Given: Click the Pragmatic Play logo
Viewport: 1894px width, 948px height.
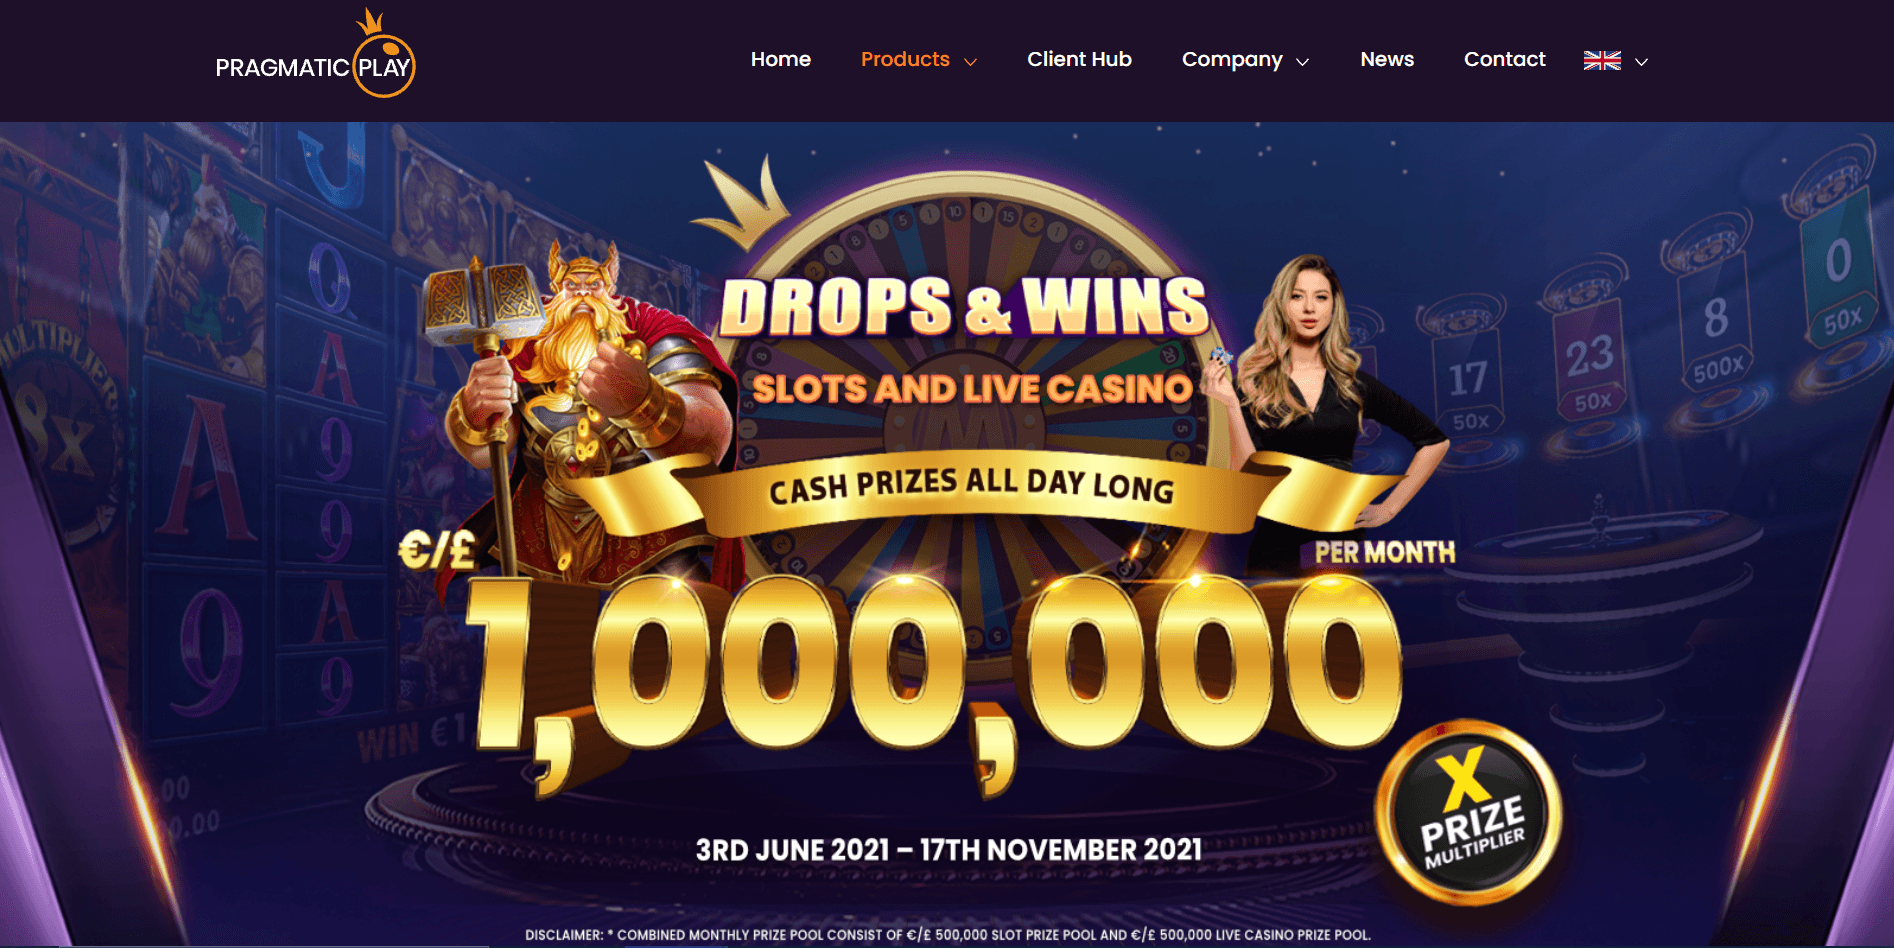Looking at the screenshot, I should (315, 54).
